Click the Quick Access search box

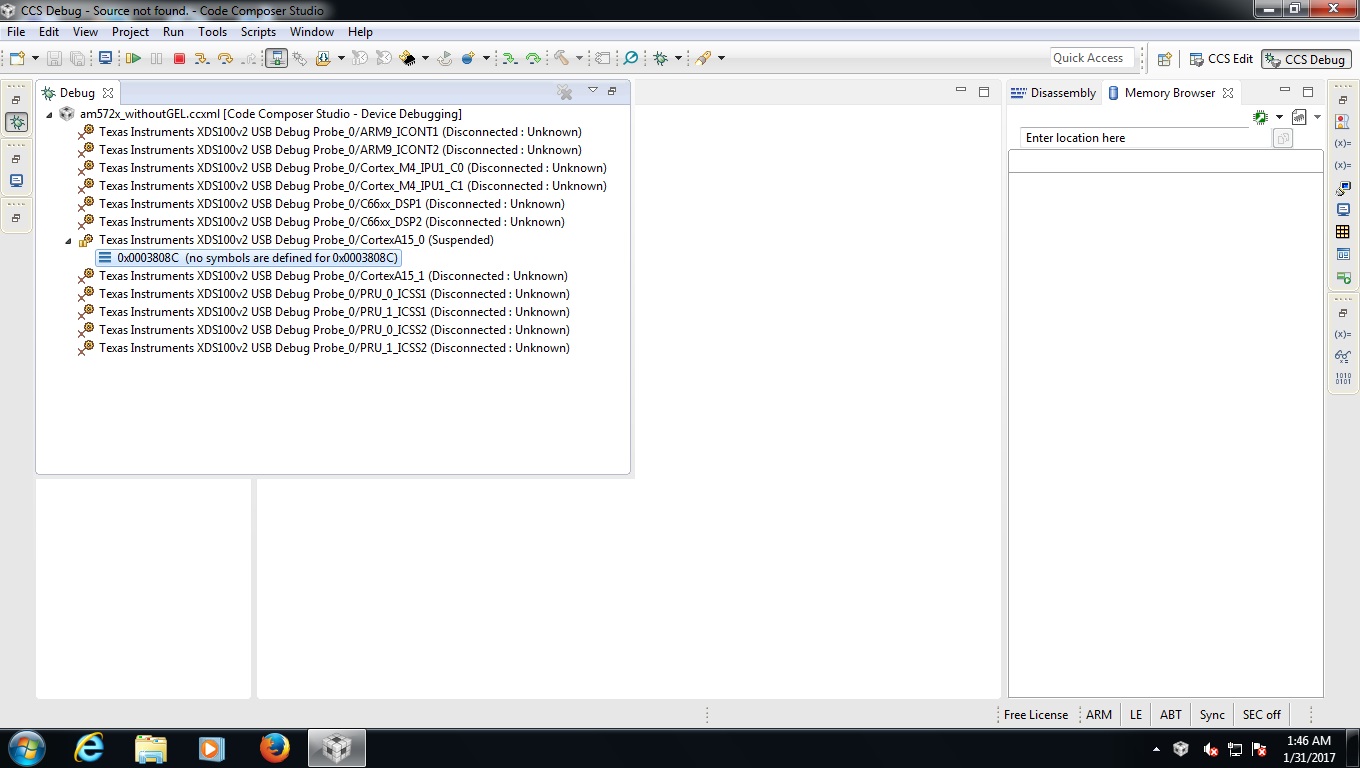1092,58
